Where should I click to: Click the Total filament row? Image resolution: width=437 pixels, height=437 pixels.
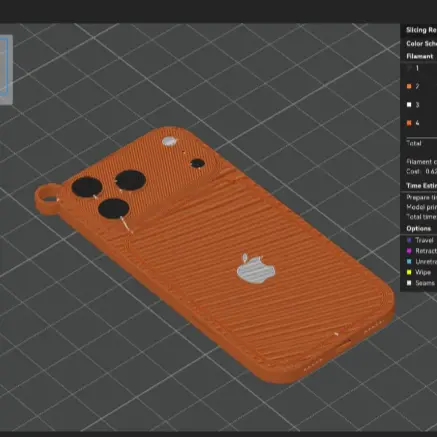pos(414,143)
